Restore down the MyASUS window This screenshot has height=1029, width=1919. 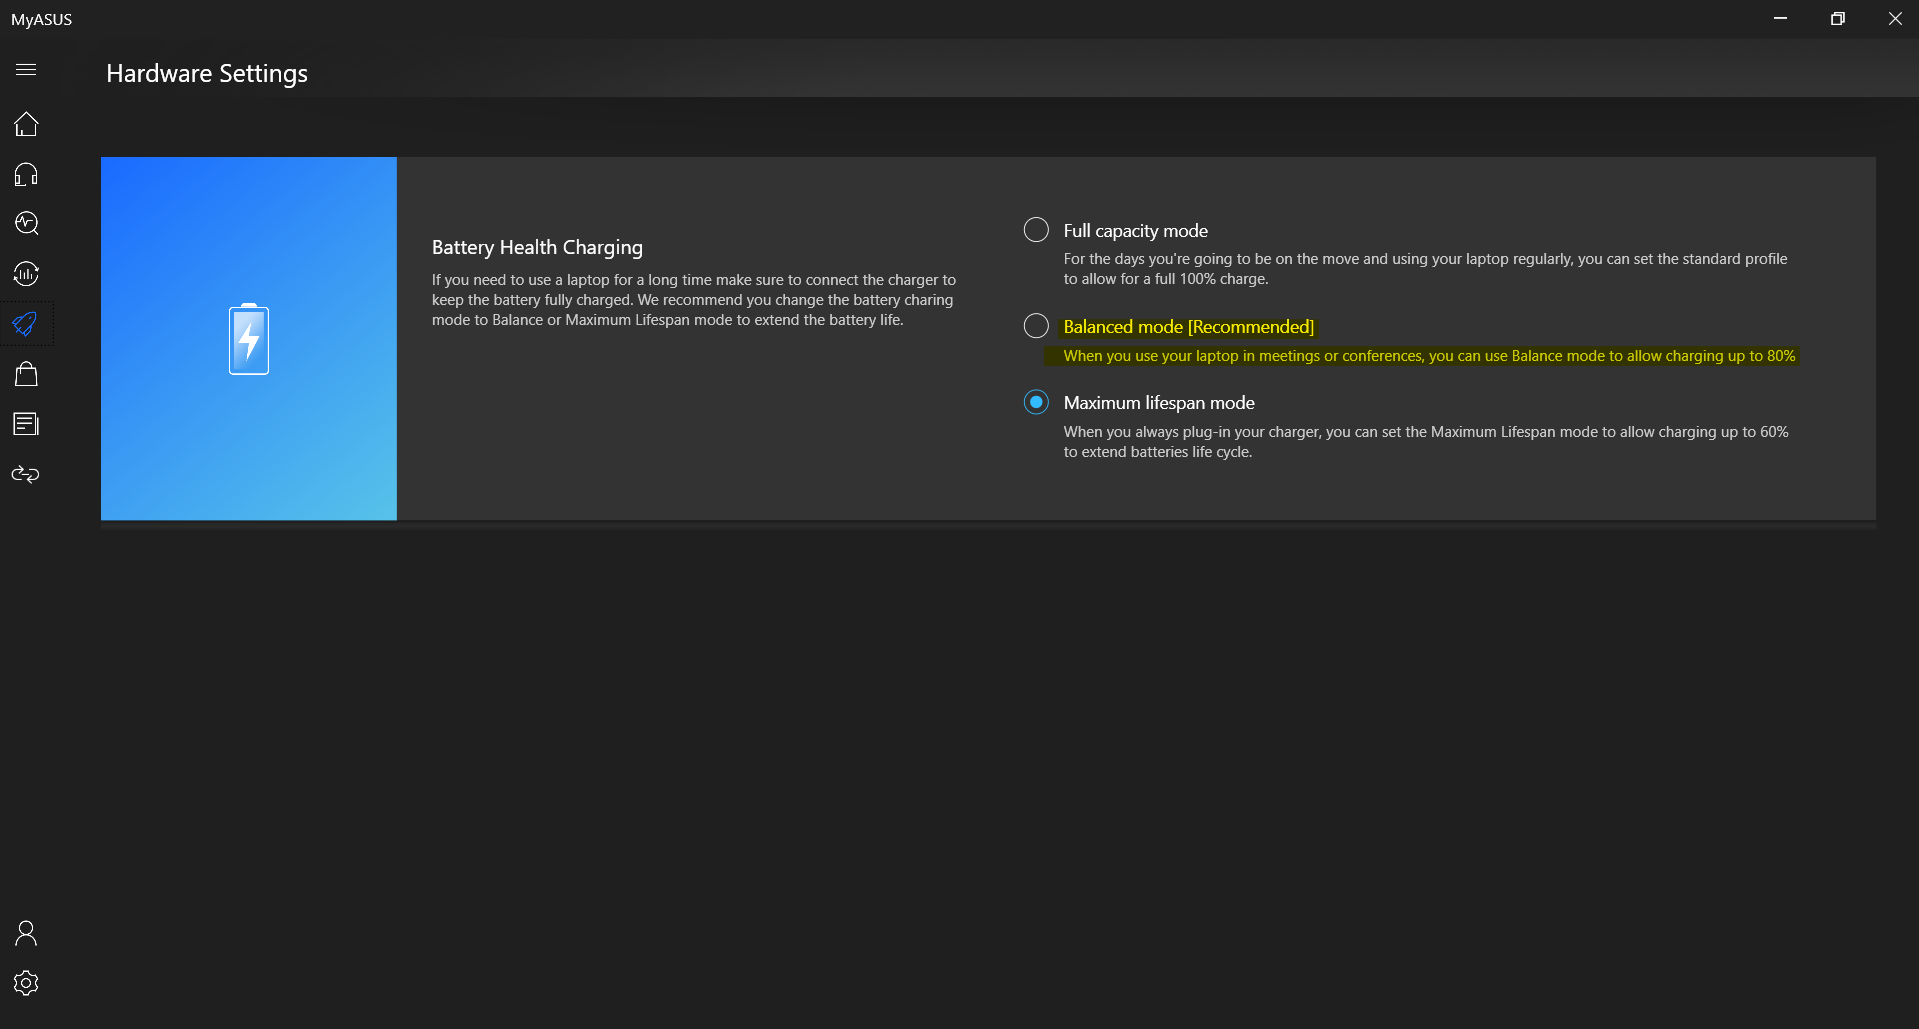click(1837, 19)
